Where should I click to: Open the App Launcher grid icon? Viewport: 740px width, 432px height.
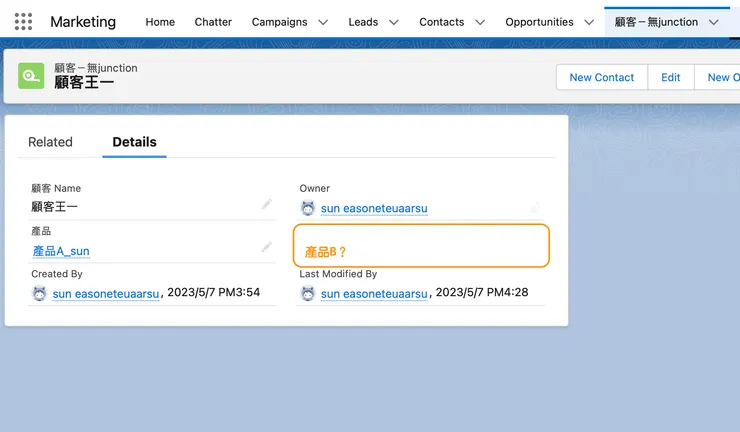(x=24, y=21)
